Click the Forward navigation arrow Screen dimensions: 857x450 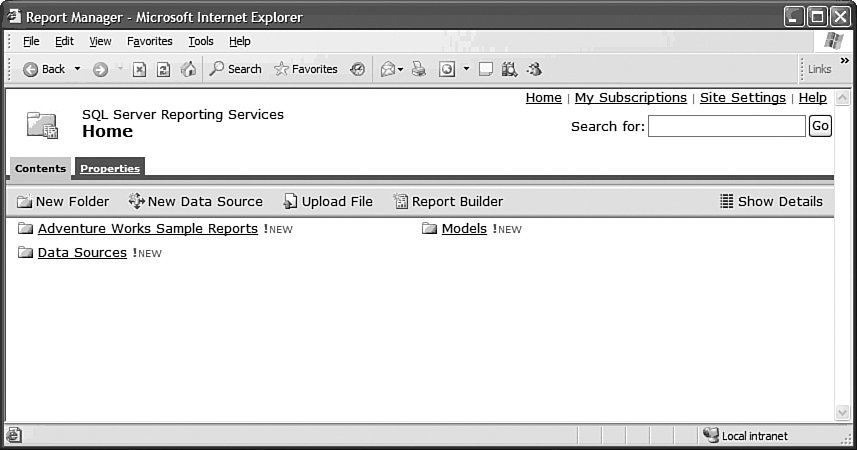[100, 69]
